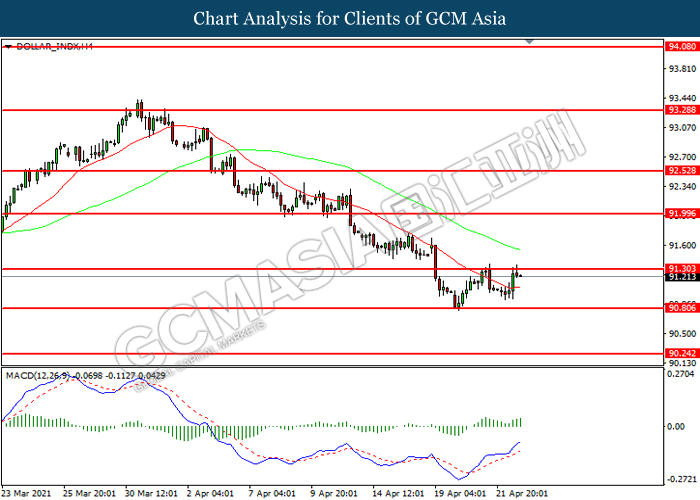Click the 91.600 price axis value
This screenshot has width=700, height=500.
682,246
